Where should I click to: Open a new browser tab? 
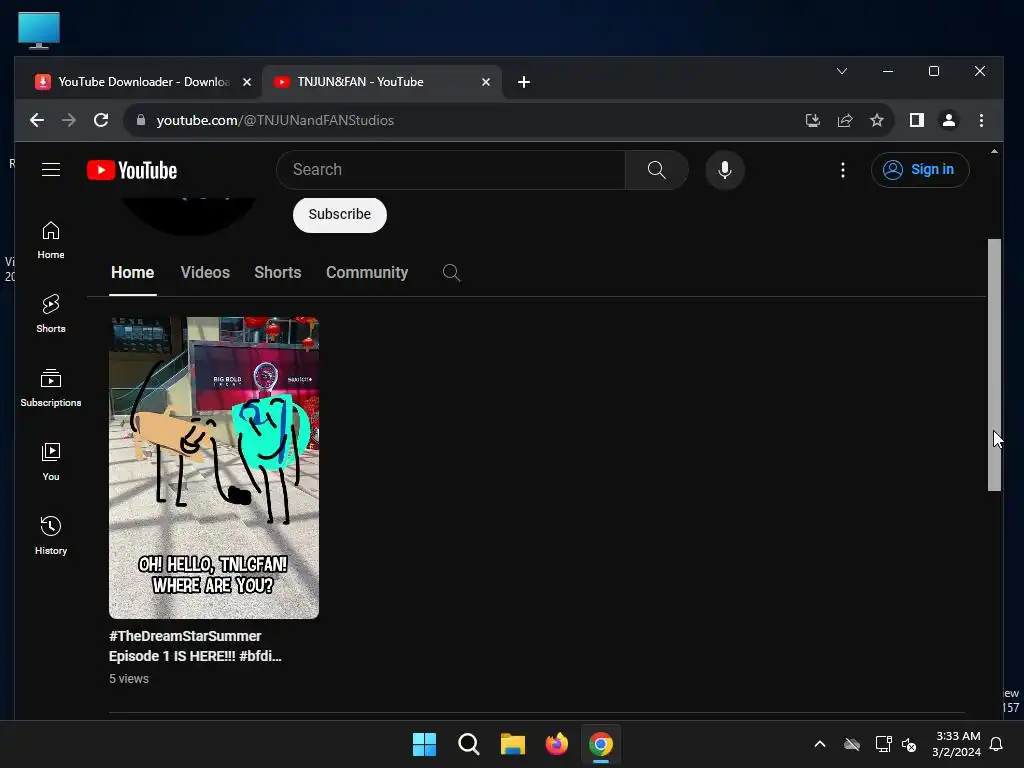pos(524,82)
